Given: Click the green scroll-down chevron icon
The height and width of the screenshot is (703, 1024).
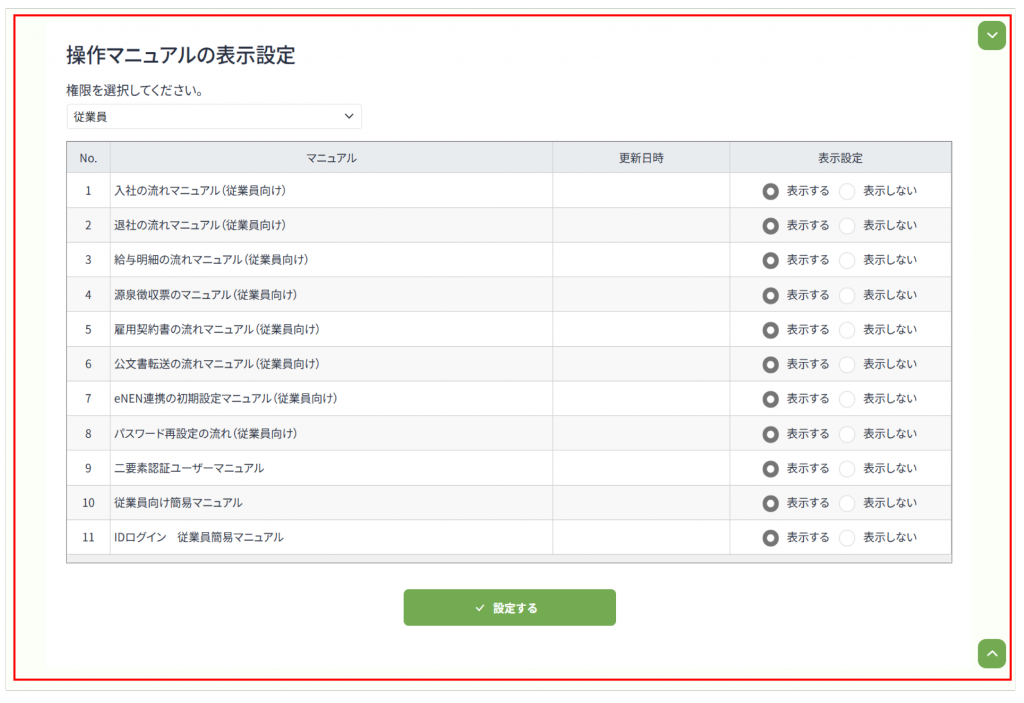Looking at the screenshot, I should [x=991, y=36].
